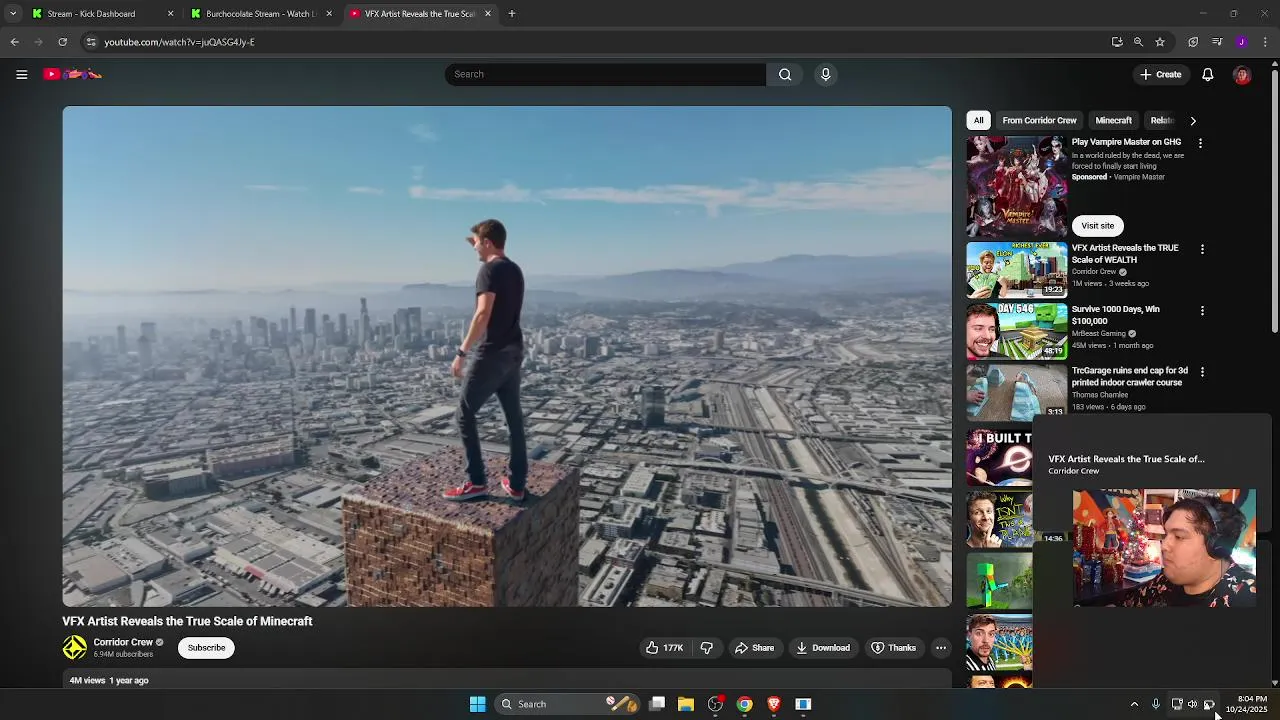Subscribe to Corridor Crew
Image resolution: width=1280 pixels, height=720 pixels.
207,648
